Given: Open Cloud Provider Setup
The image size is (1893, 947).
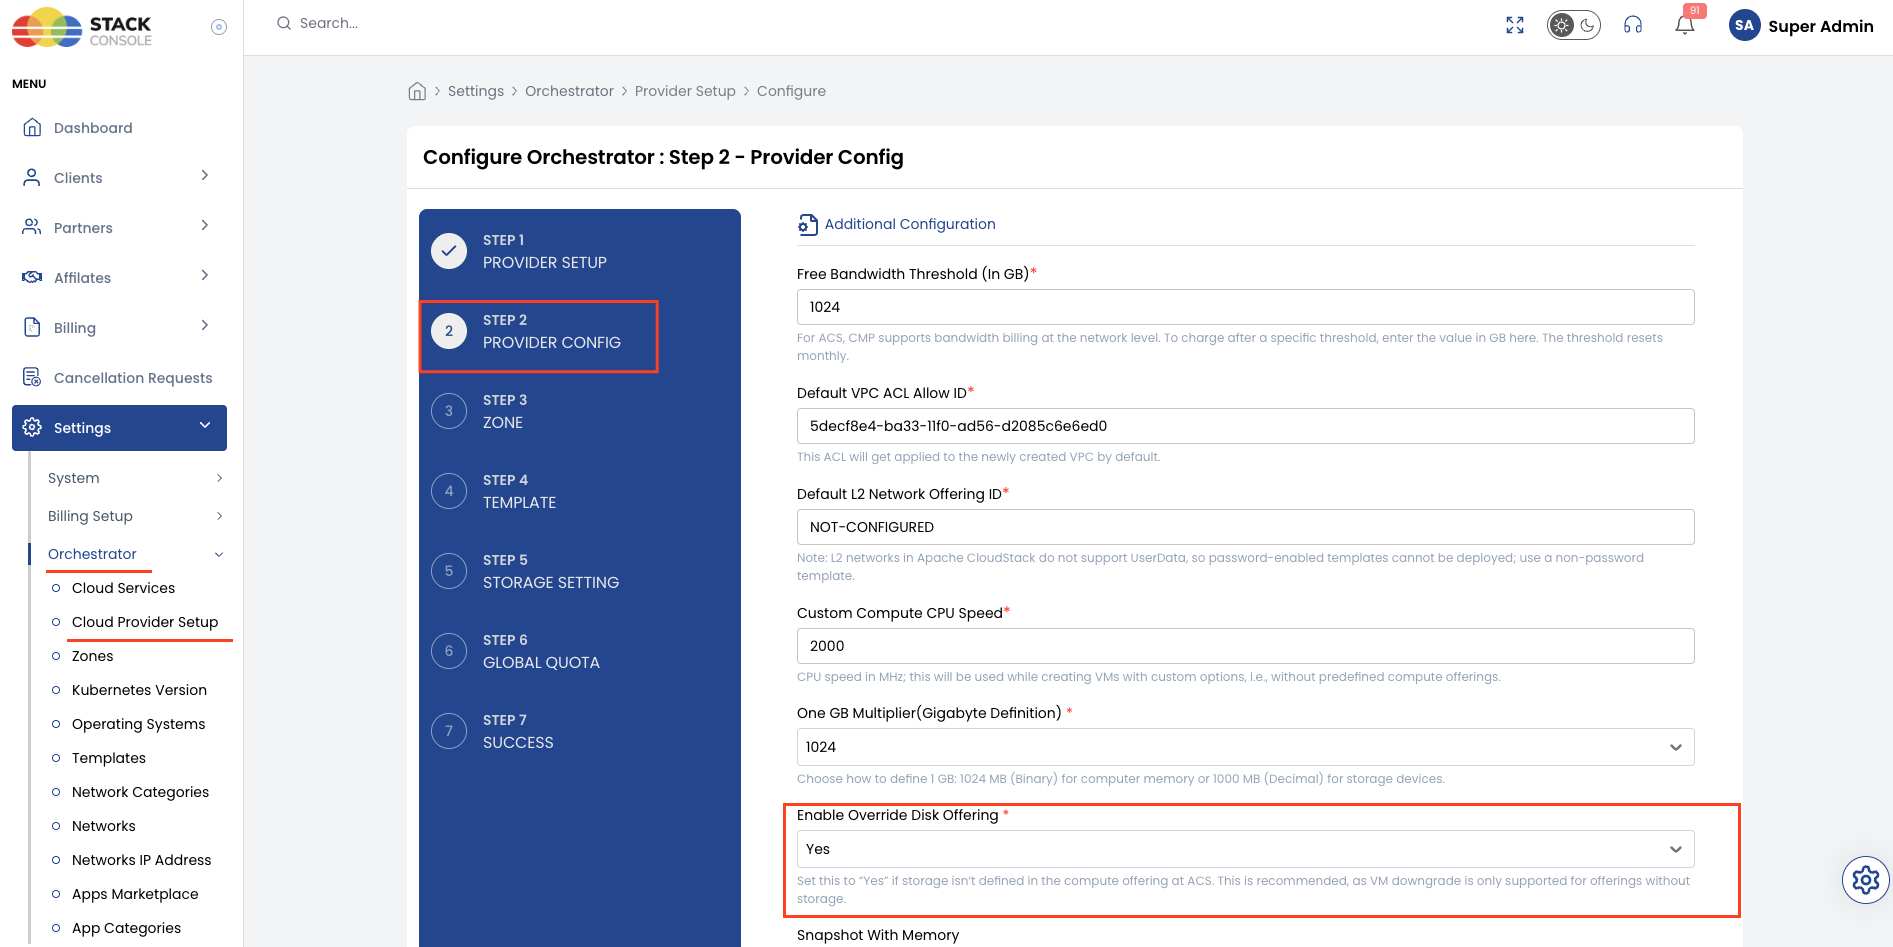Looking at the screenshot, I should (145, 622).
